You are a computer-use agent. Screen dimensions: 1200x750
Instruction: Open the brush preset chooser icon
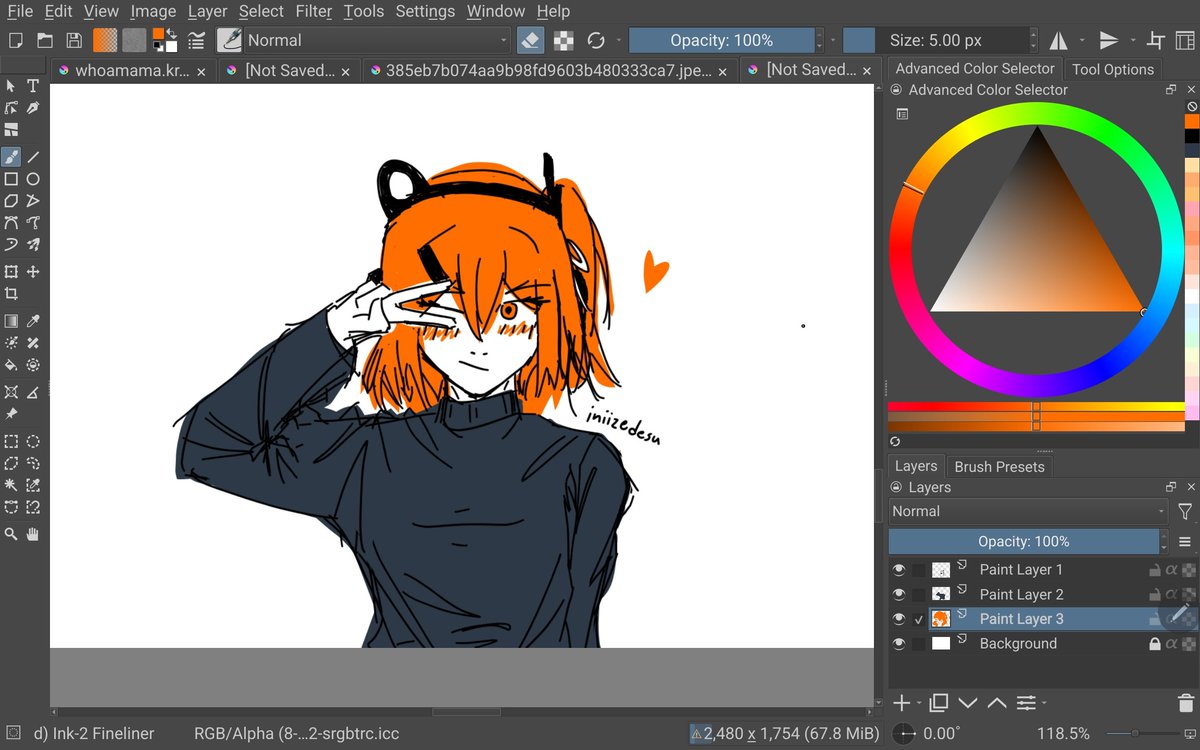pyautogui.click(x=230, y=40)
